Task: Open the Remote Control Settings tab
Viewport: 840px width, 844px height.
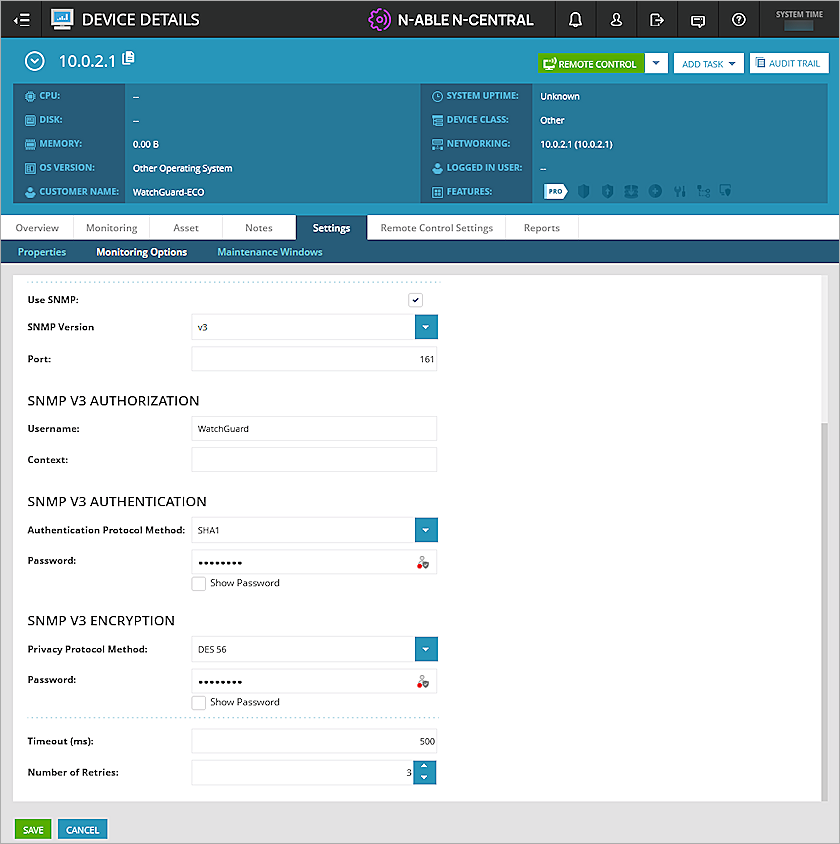Action: 436,228
